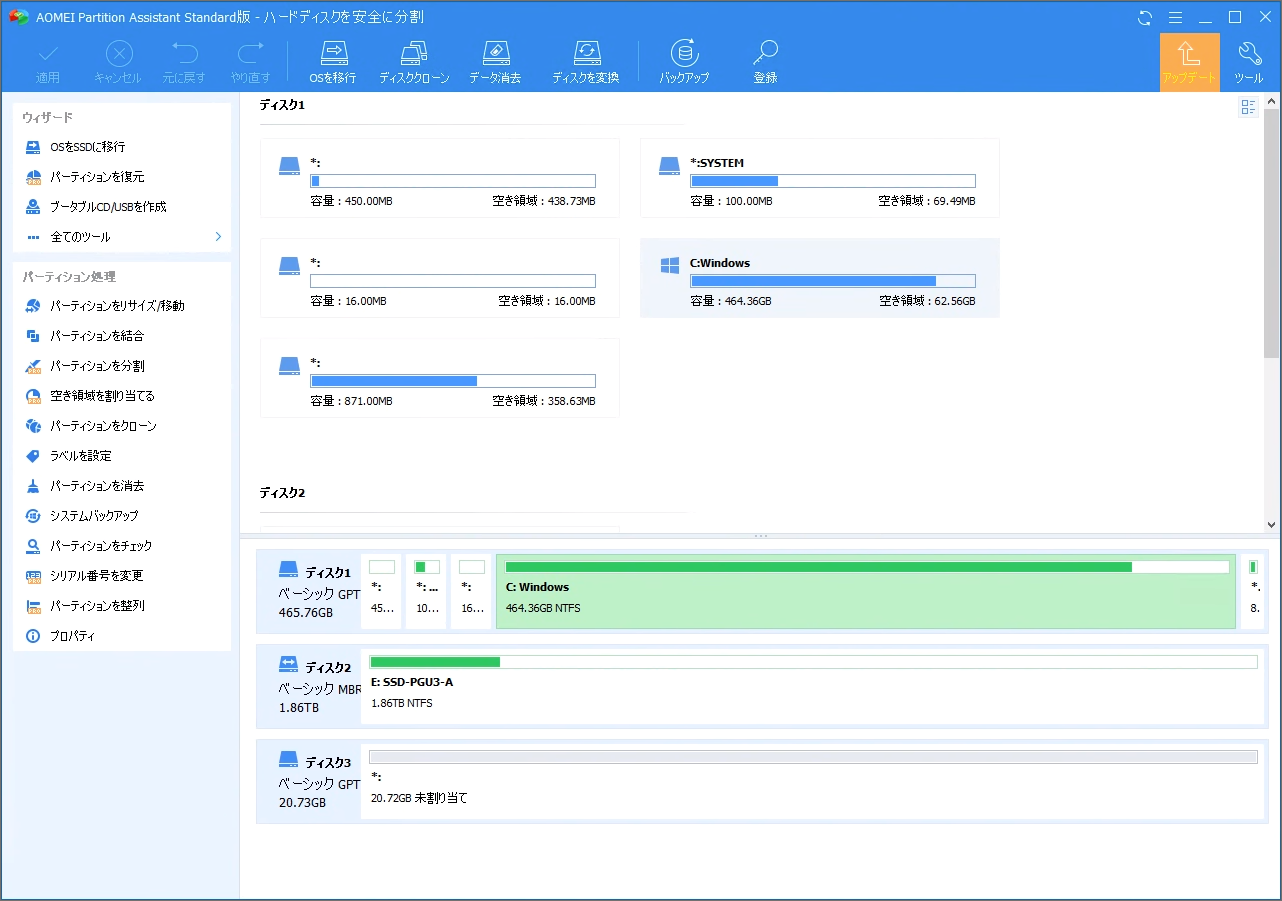1282x901 pixels.
Task: Select パーティションをリサイズ/移動 in sidebar
Action: 117,306
